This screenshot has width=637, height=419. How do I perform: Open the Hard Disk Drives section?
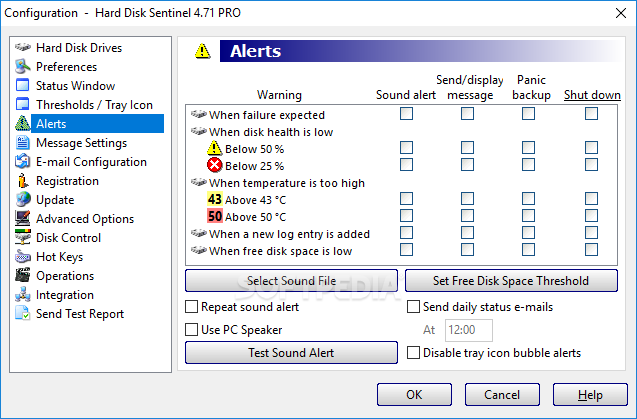click(79, 48)
